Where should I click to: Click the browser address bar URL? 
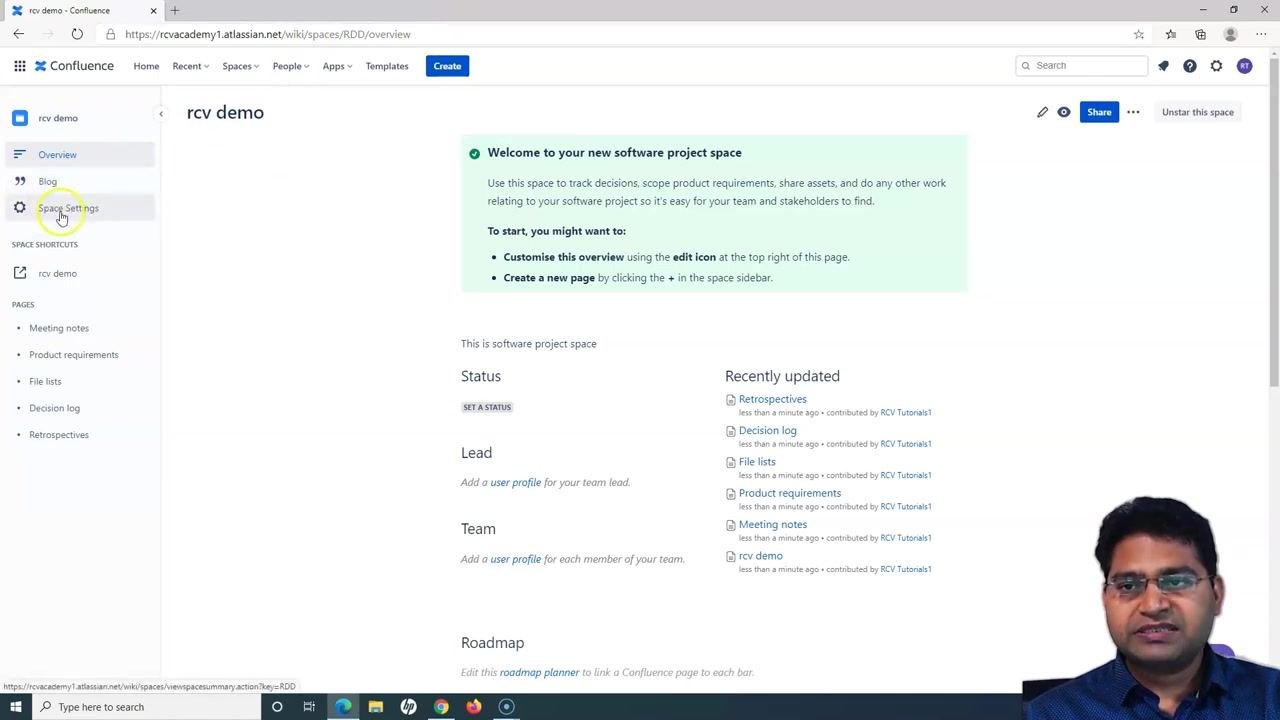268,34
